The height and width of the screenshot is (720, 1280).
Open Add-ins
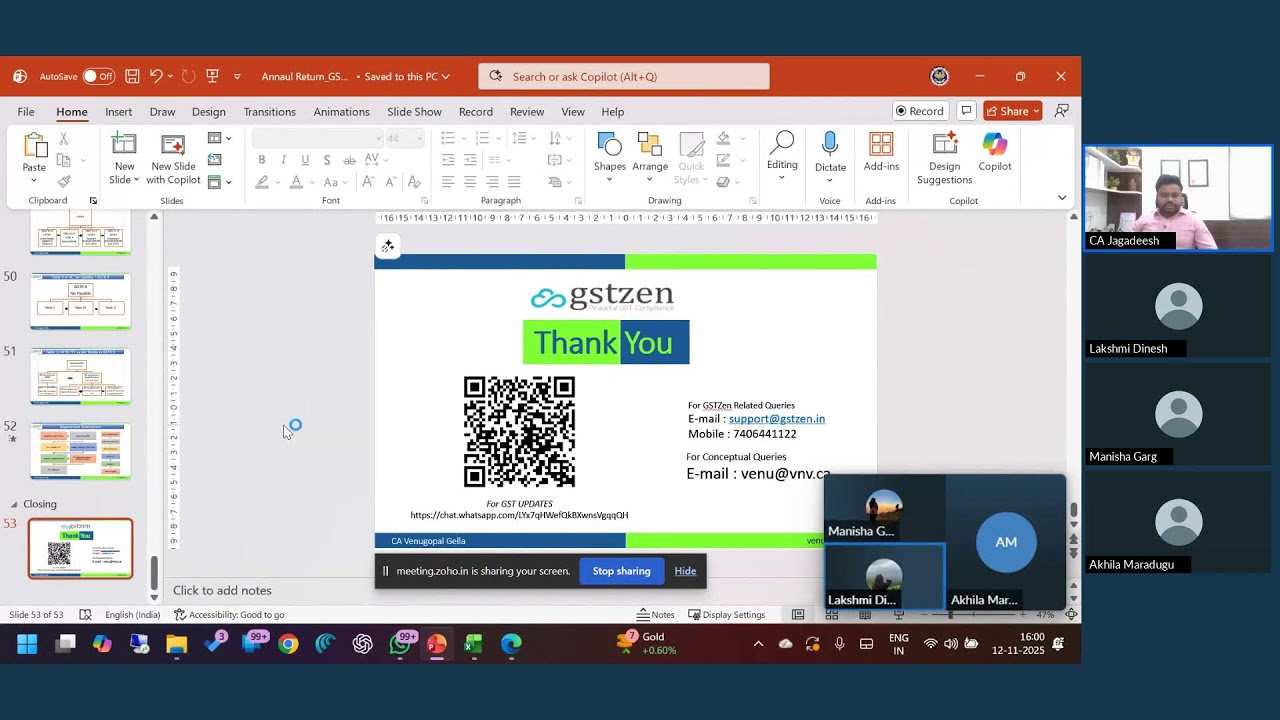(x=881, y=153)
